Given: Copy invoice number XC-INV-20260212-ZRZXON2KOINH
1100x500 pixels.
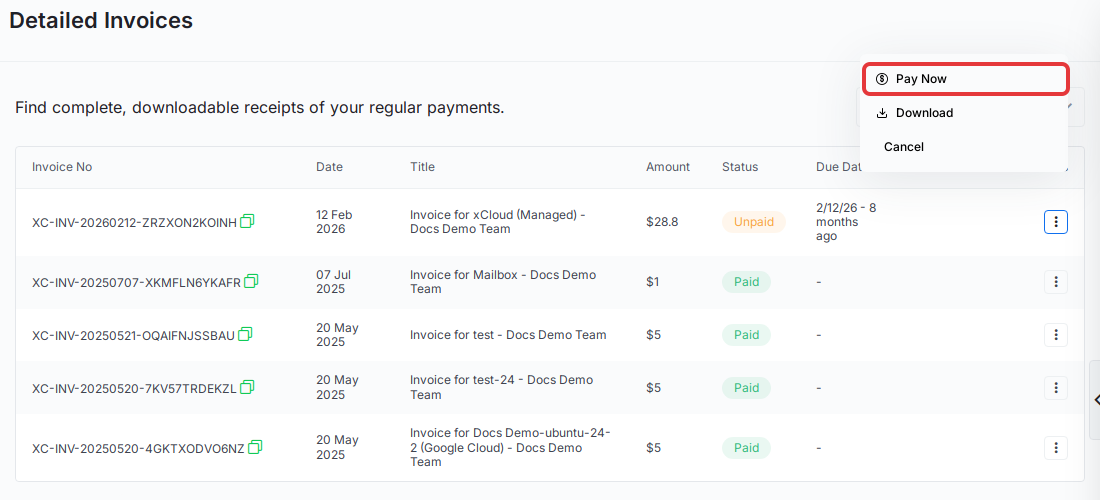Looking at the screenshot, I should point(247,221).
